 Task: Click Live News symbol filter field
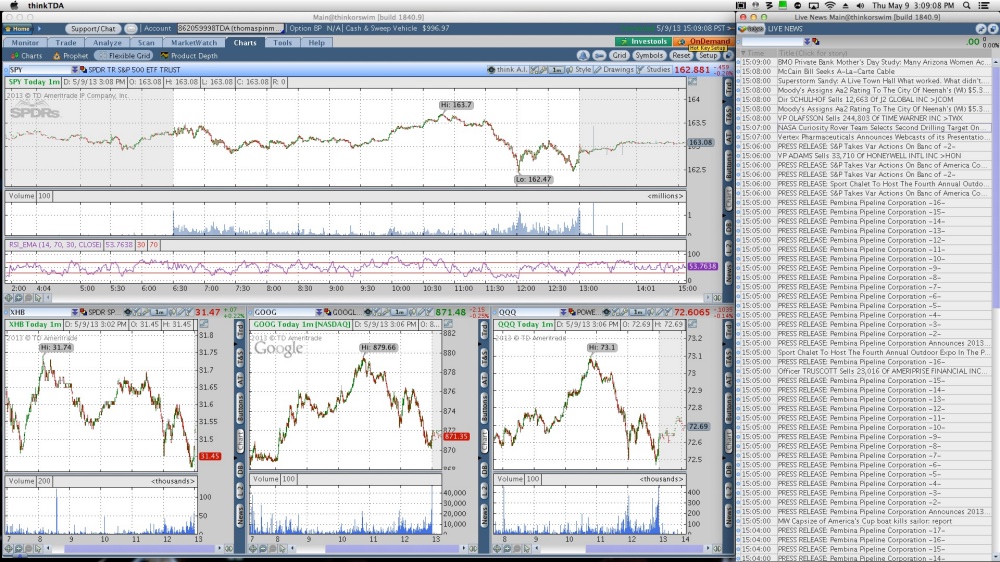pyautogui.click(x=771, y=41)
